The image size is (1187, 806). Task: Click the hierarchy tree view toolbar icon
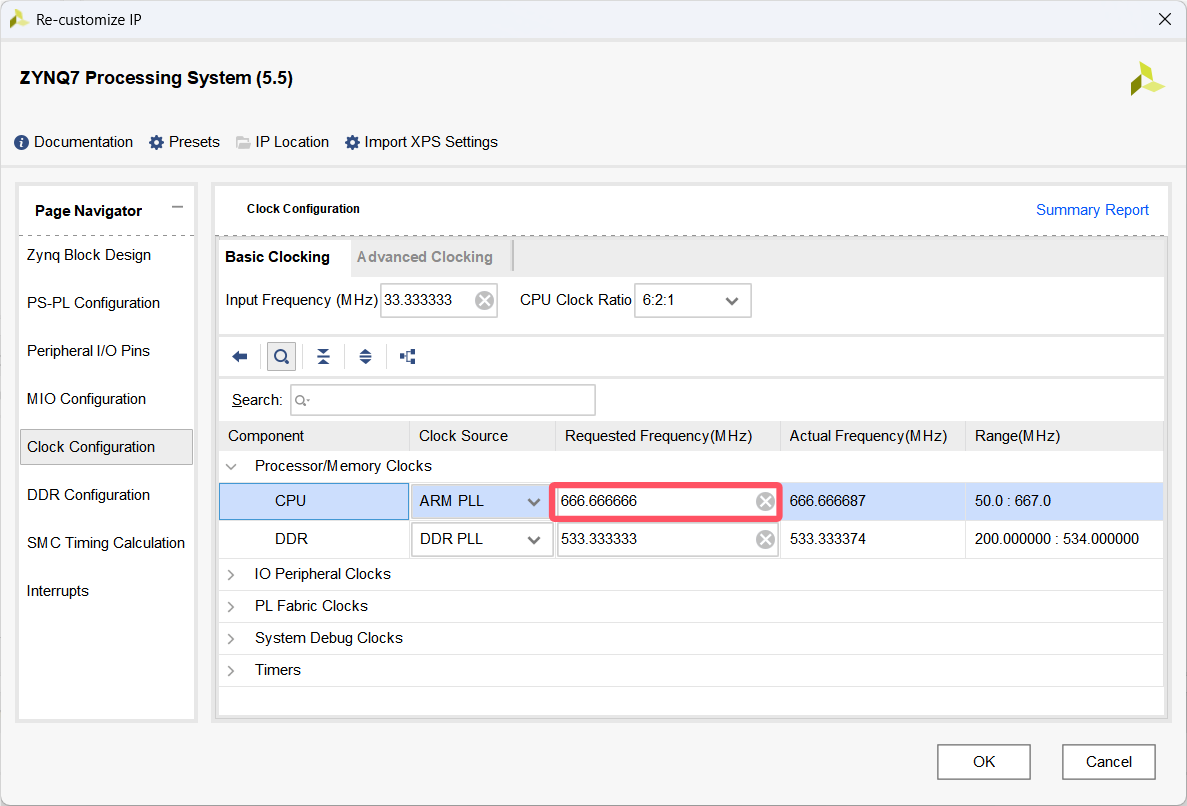408,356
